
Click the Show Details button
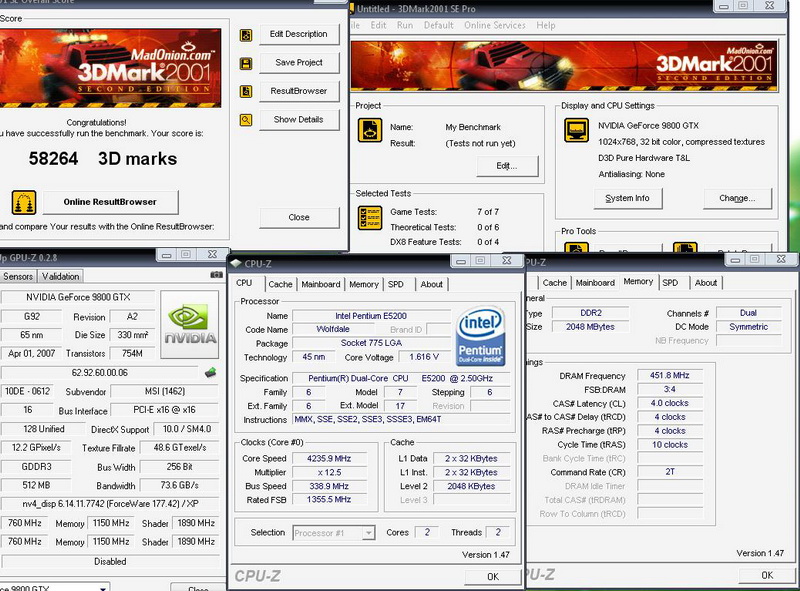pyautogui.click(x=299, y=119)
